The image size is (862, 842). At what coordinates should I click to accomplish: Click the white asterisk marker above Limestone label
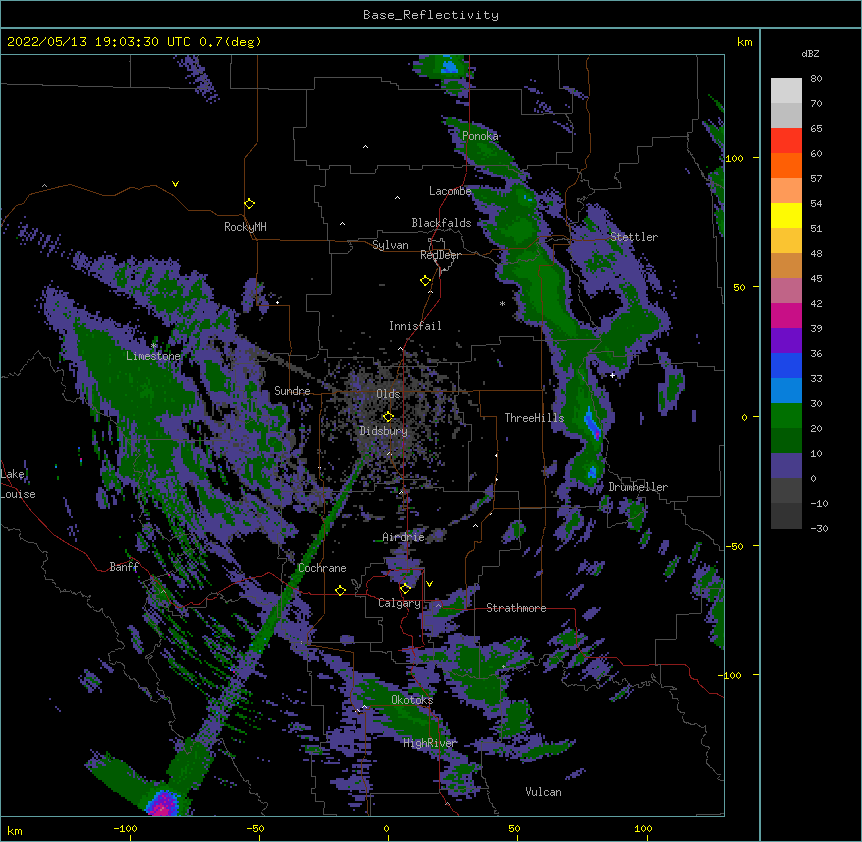click(x=153, y=346)
